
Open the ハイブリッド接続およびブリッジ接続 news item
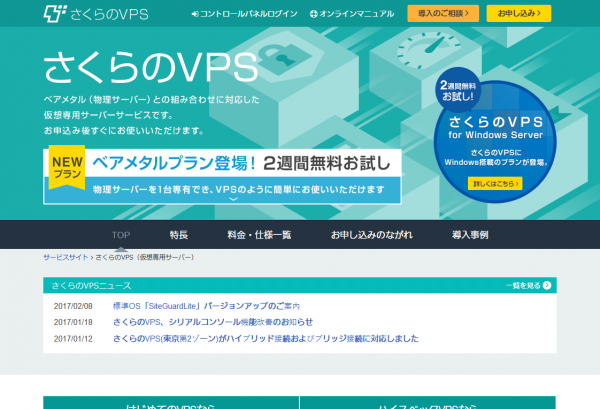click(x=266, y=339)
